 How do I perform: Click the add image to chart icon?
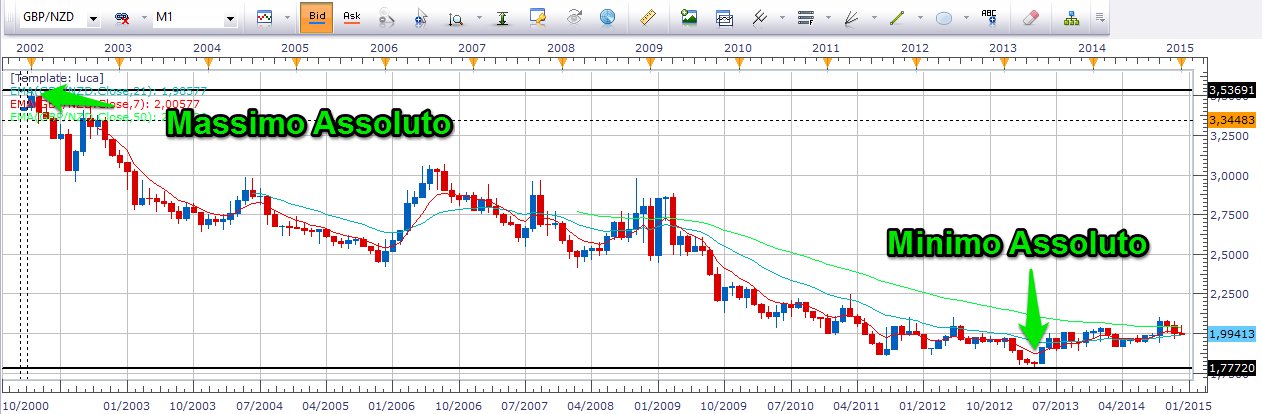click(688, 17)
